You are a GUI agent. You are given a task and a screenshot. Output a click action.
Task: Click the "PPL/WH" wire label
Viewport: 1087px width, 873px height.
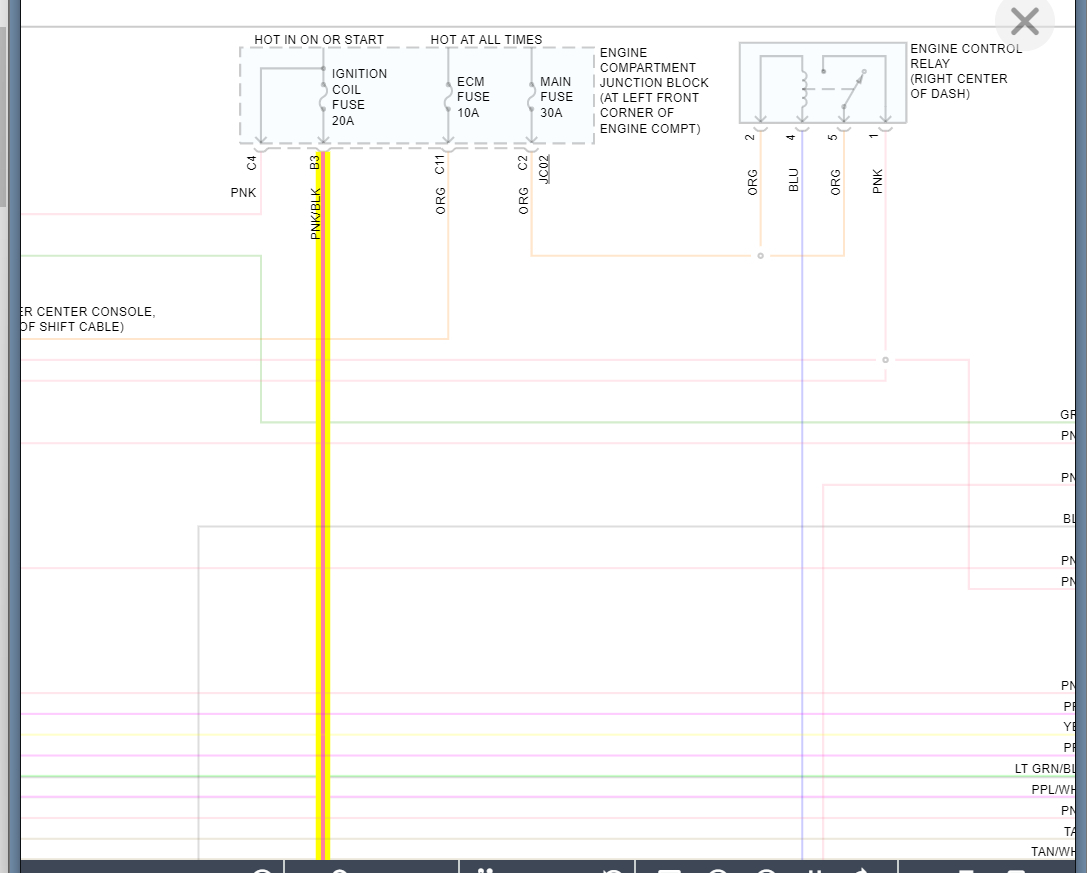click(1054, 789)
